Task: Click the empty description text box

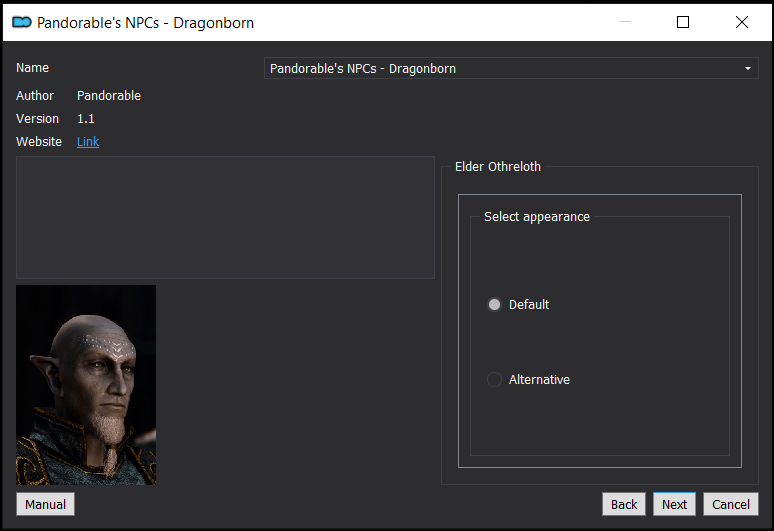Action: (225, 218)
